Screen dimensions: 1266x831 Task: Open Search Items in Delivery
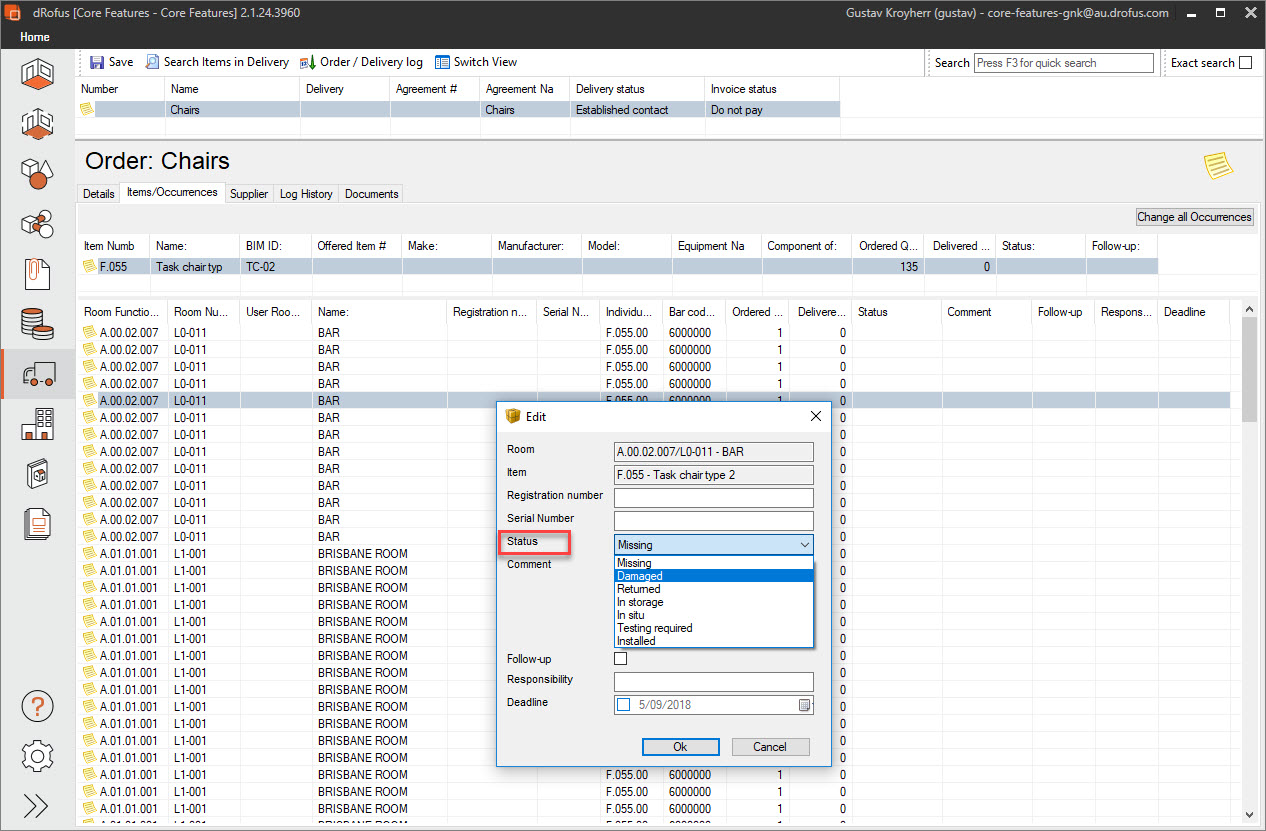(217, 62)
